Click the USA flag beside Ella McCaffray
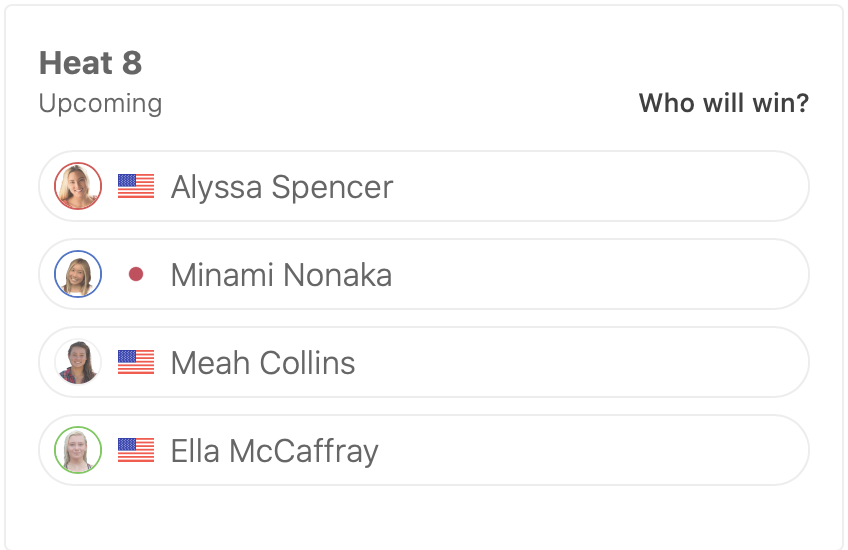This screenshot has height=550, width=848. coord(136,450)
